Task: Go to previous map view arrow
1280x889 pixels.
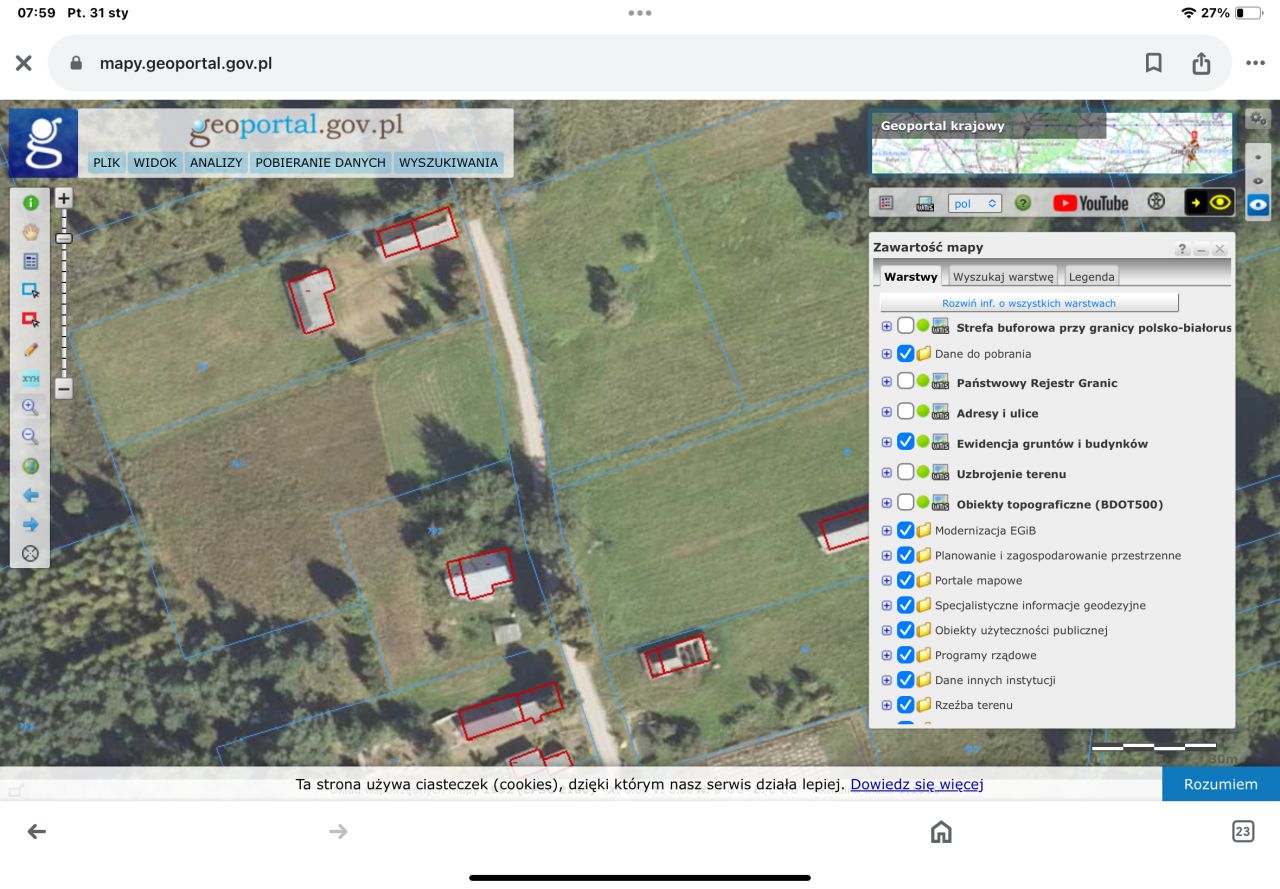Action: tap(30, 495)
